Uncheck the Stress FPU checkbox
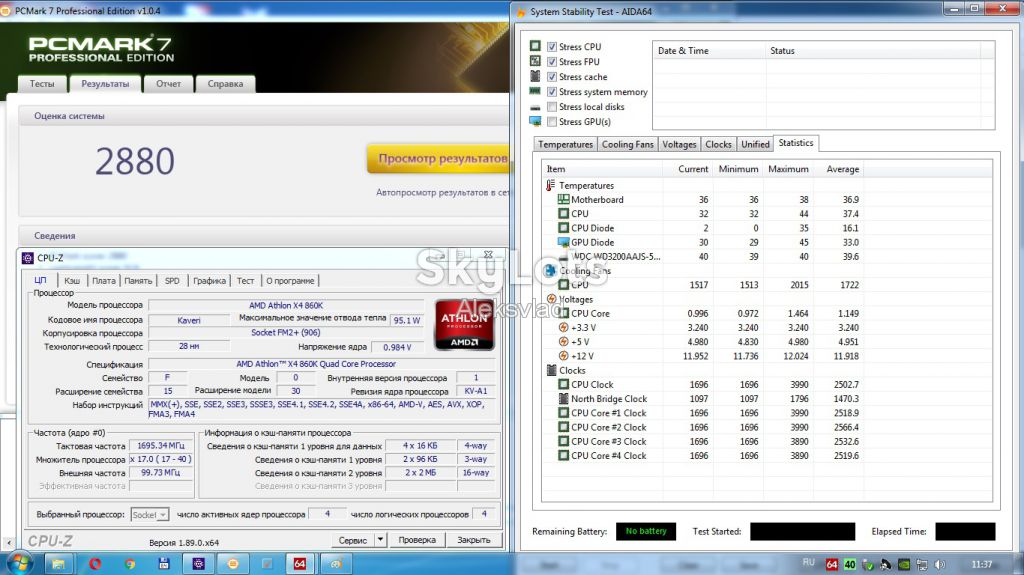The height and width of the screenshot is (575, 1024). click(x=552, y=61)
